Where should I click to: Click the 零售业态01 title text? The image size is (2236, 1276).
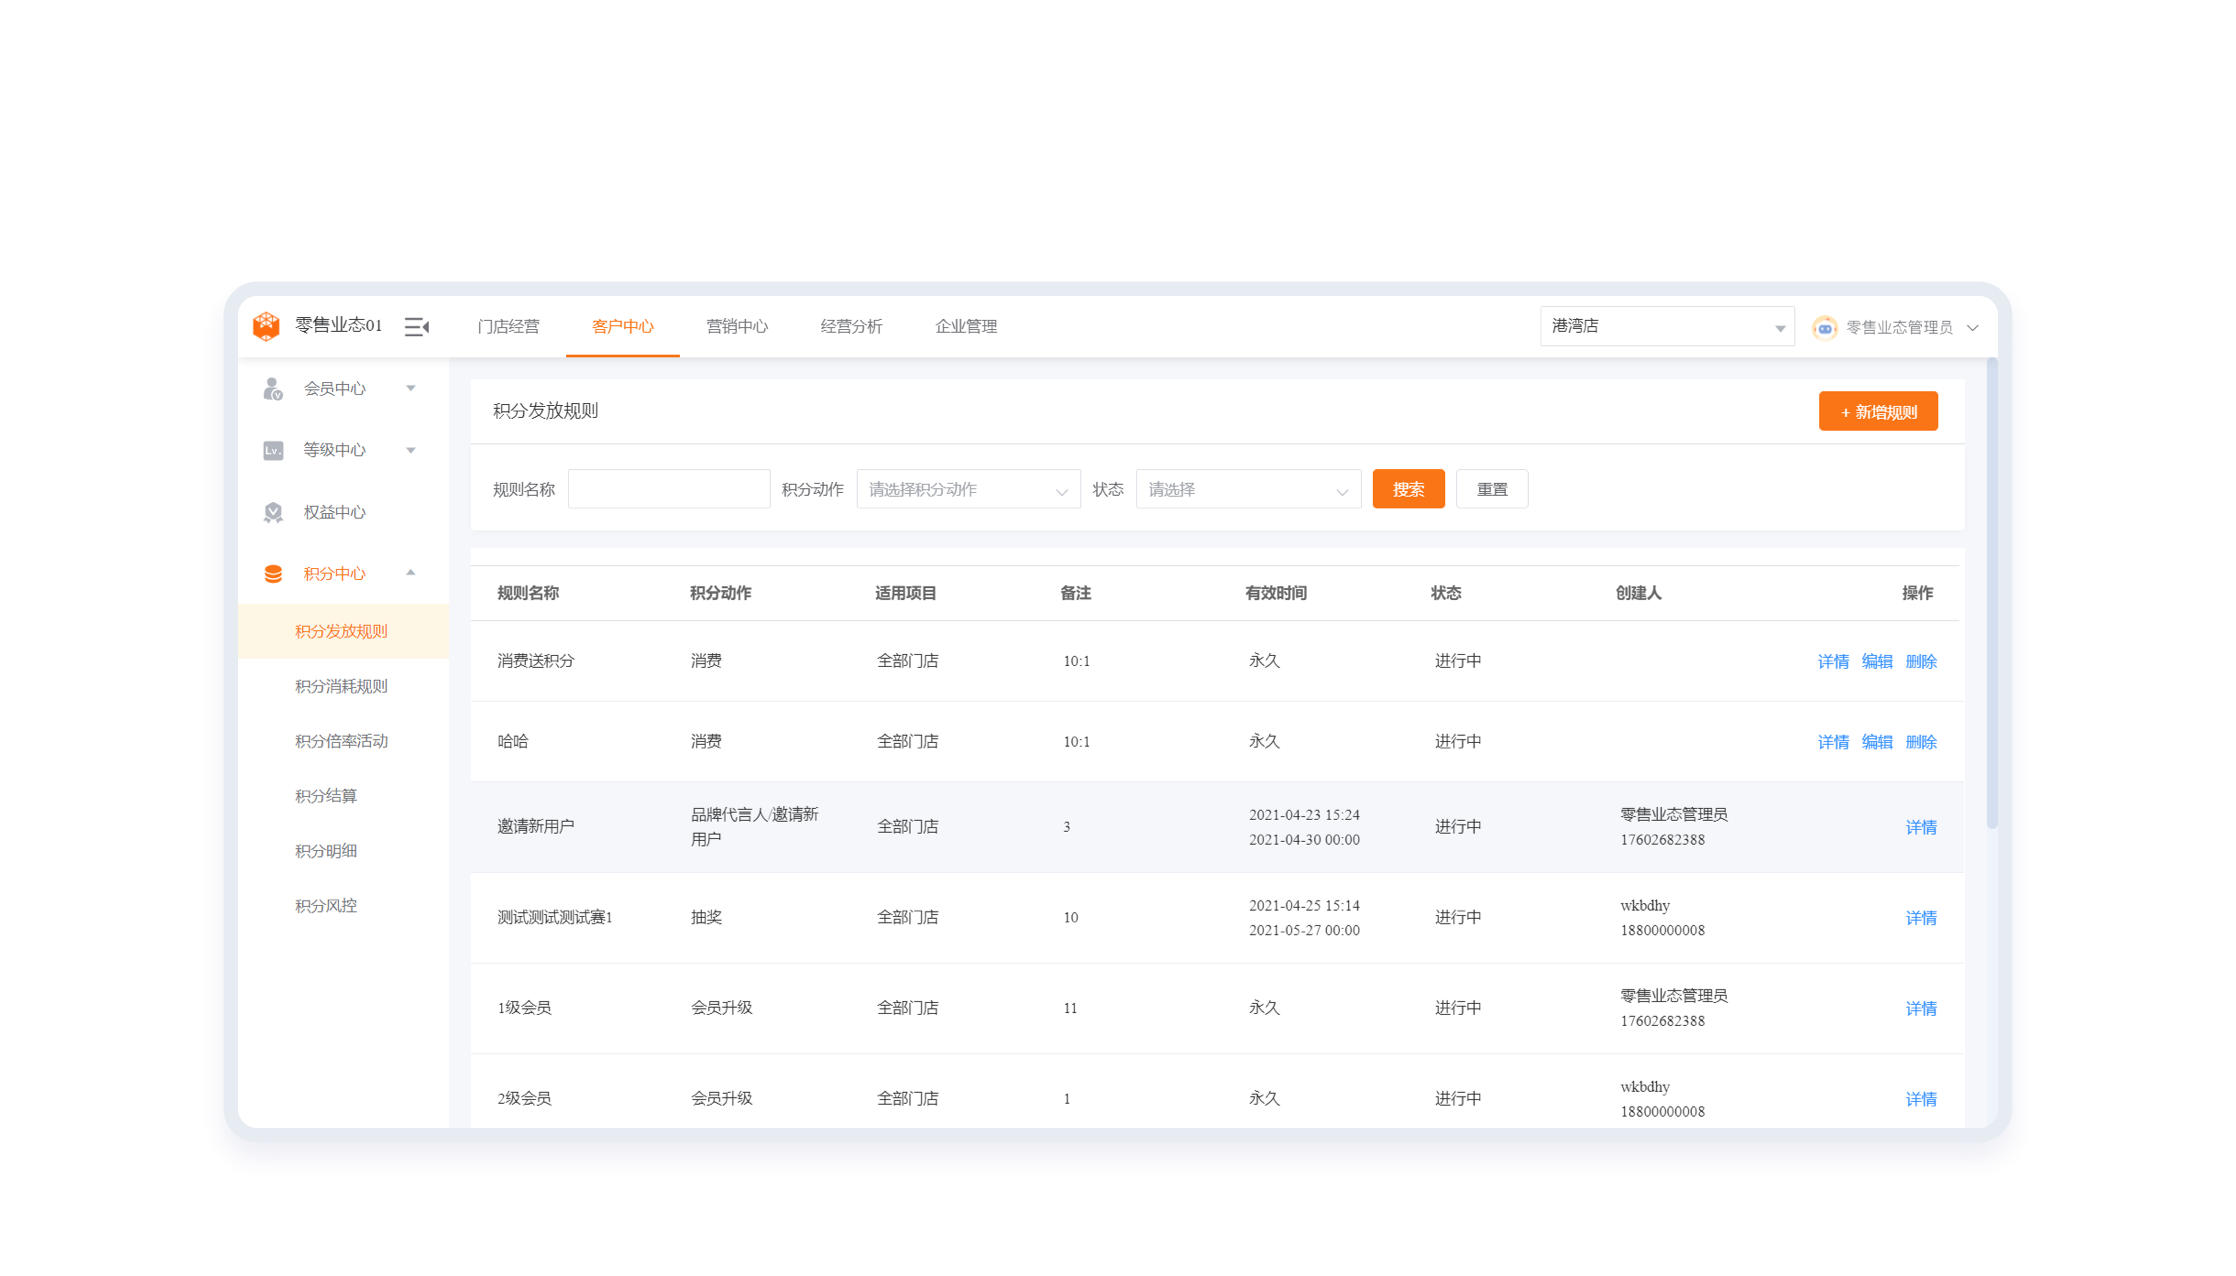click(338, 325)
